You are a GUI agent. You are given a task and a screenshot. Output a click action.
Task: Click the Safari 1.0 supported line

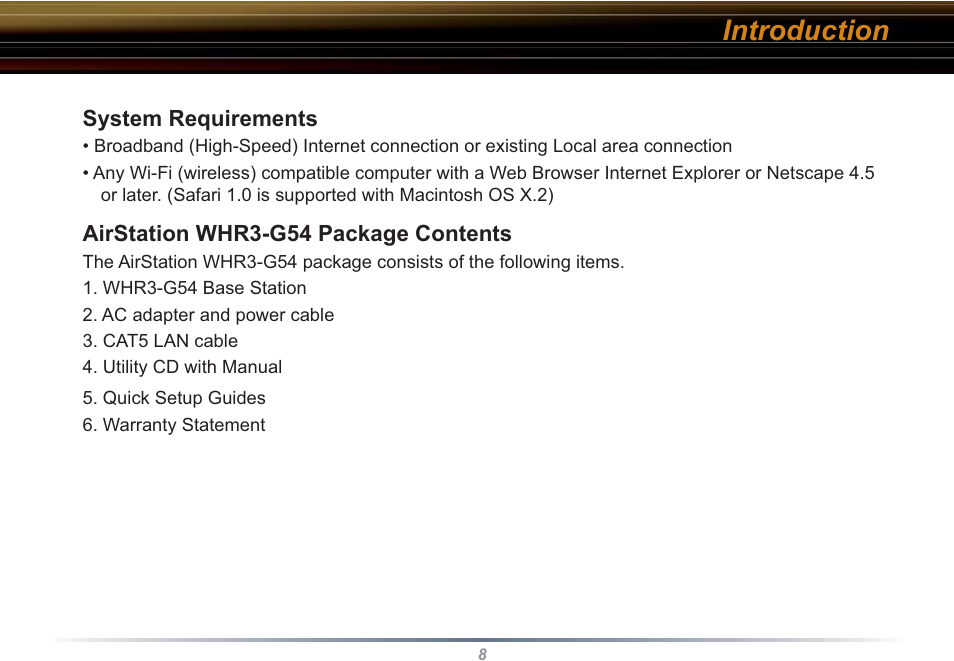pyautogui.click(x=327, y=195)
